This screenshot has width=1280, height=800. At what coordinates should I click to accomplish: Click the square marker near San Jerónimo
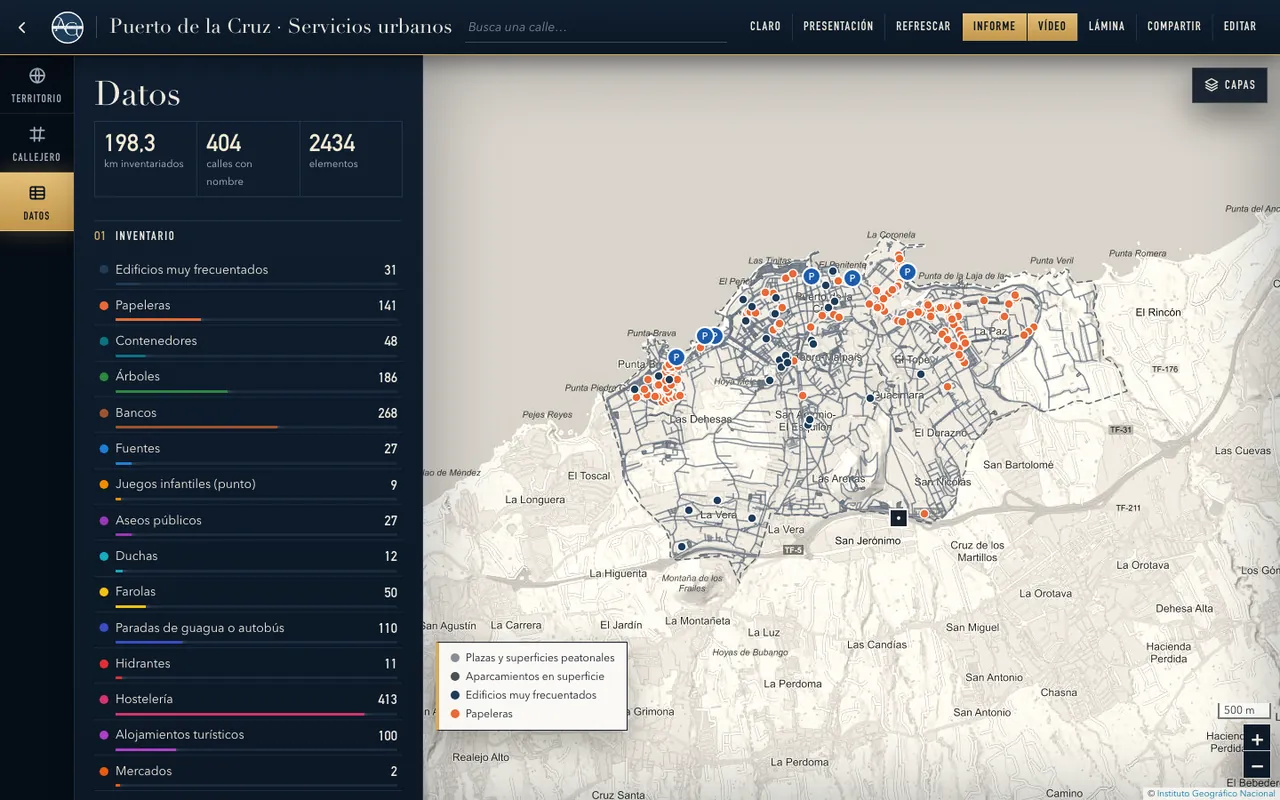(x=898, y=518)
